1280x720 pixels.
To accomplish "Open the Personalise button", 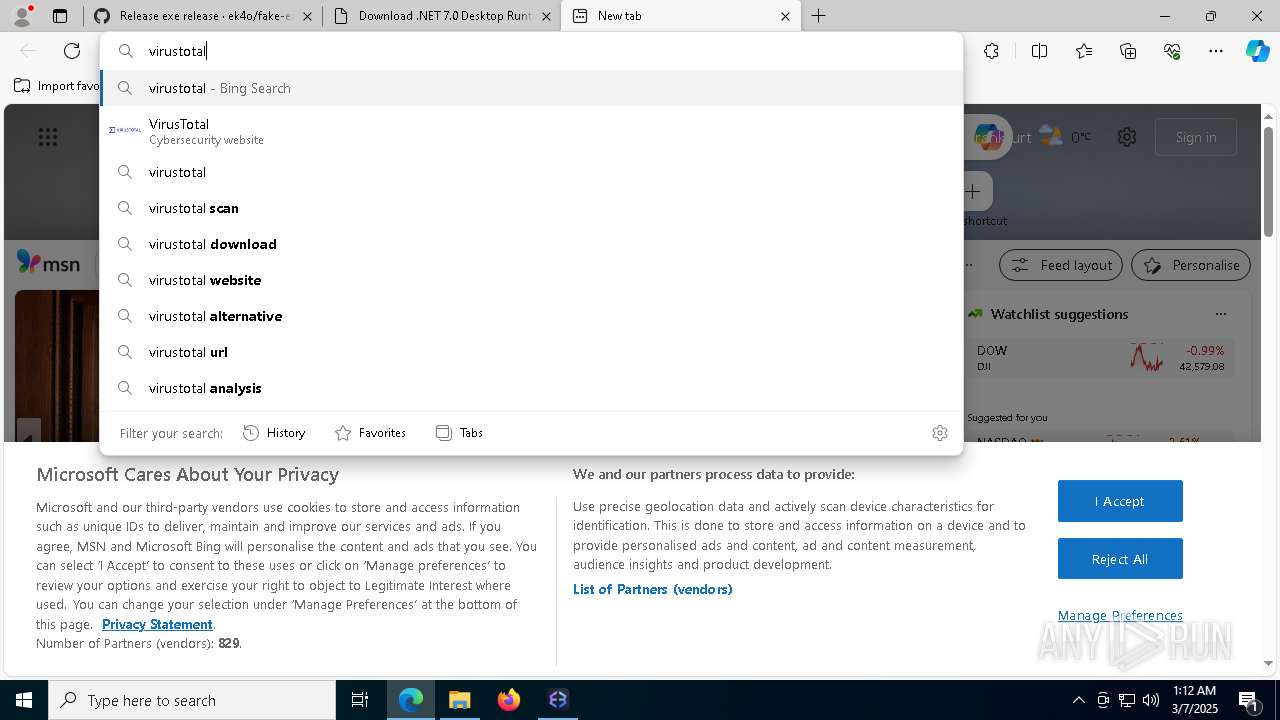I will pyautogui.click(x=1191, y=265).
